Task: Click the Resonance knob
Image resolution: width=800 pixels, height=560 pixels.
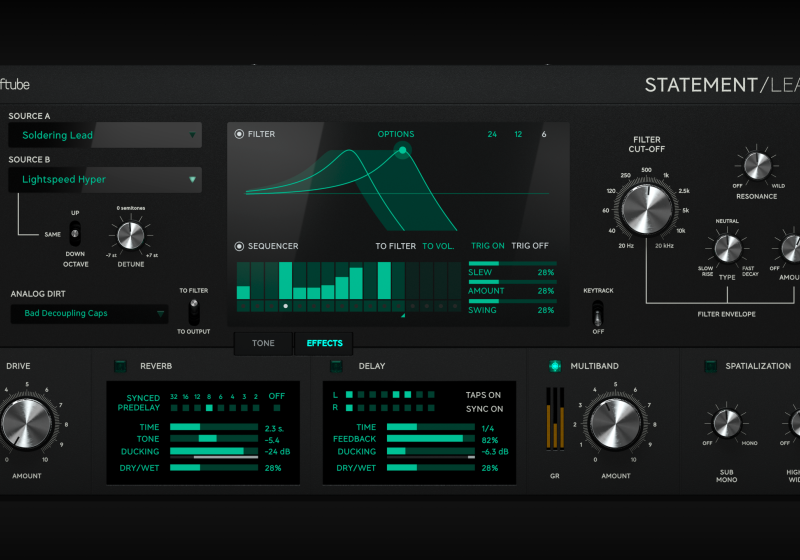Action: (756, 165)
